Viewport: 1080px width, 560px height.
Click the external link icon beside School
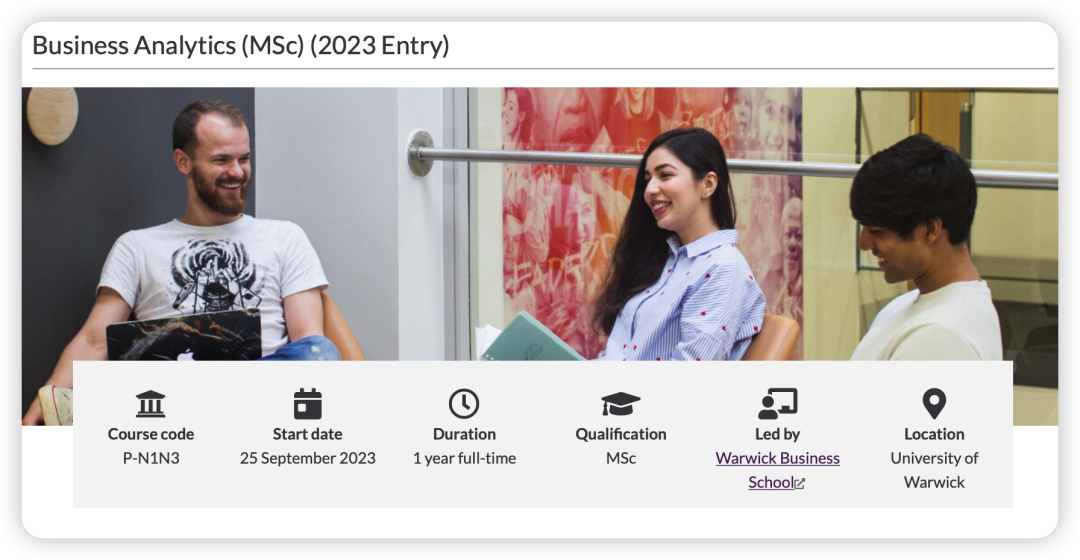pyautogui.click(x=800, y=484)
